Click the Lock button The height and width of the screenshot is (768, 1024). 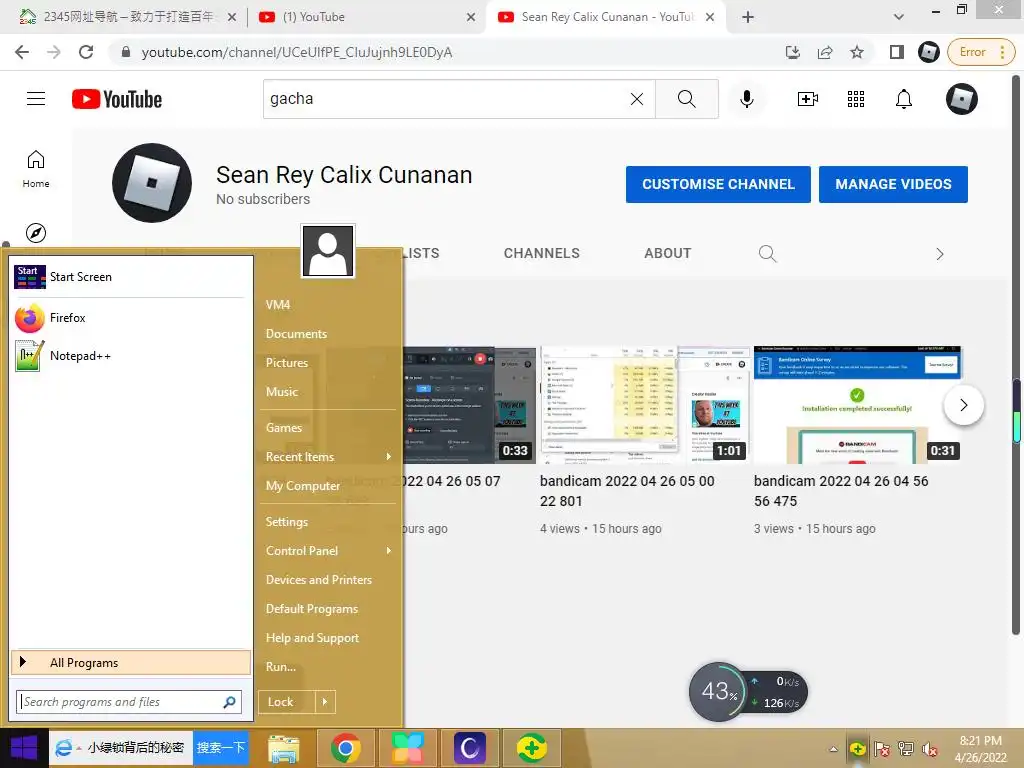[287, 702]
